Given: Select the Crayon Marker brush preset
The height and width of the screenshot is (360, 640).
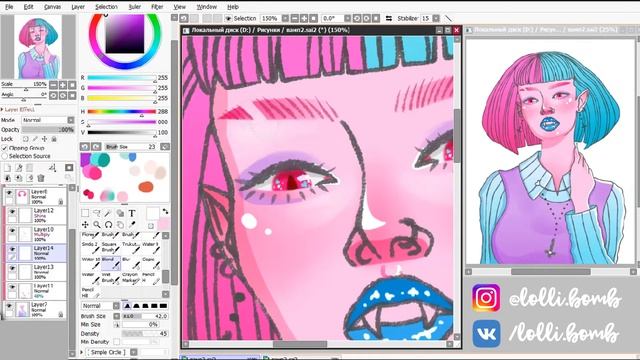Looking at the screenshot, I should pyautogui.click(x=131, y=278).
